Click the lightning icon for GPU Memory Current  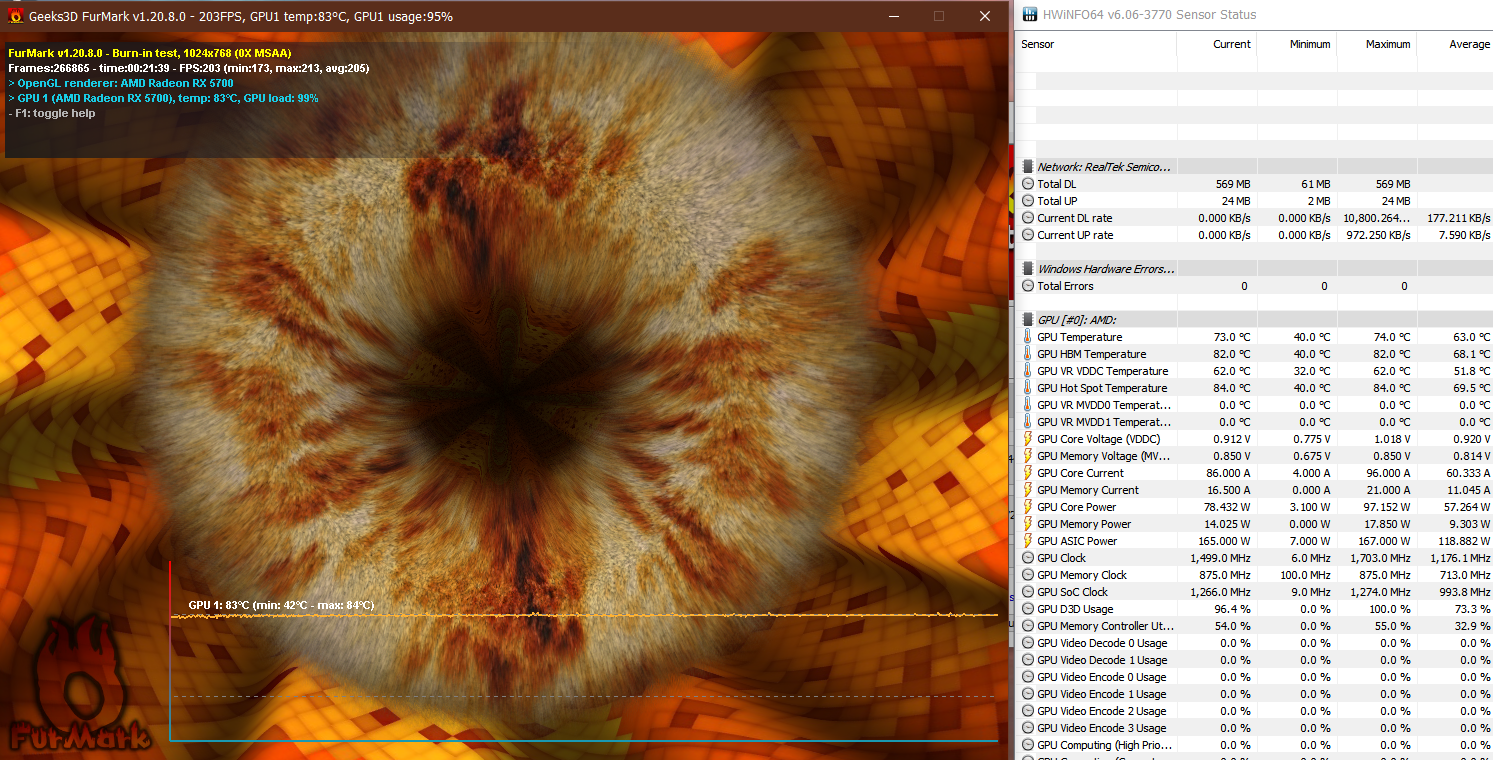pyautogui.click(x=1028, y=490)
